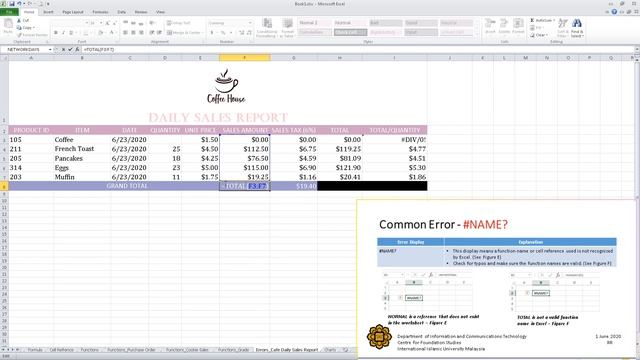The image size is (640, 360).
Task: Click the Decrease Font Size icon
Action: (114, 23)
